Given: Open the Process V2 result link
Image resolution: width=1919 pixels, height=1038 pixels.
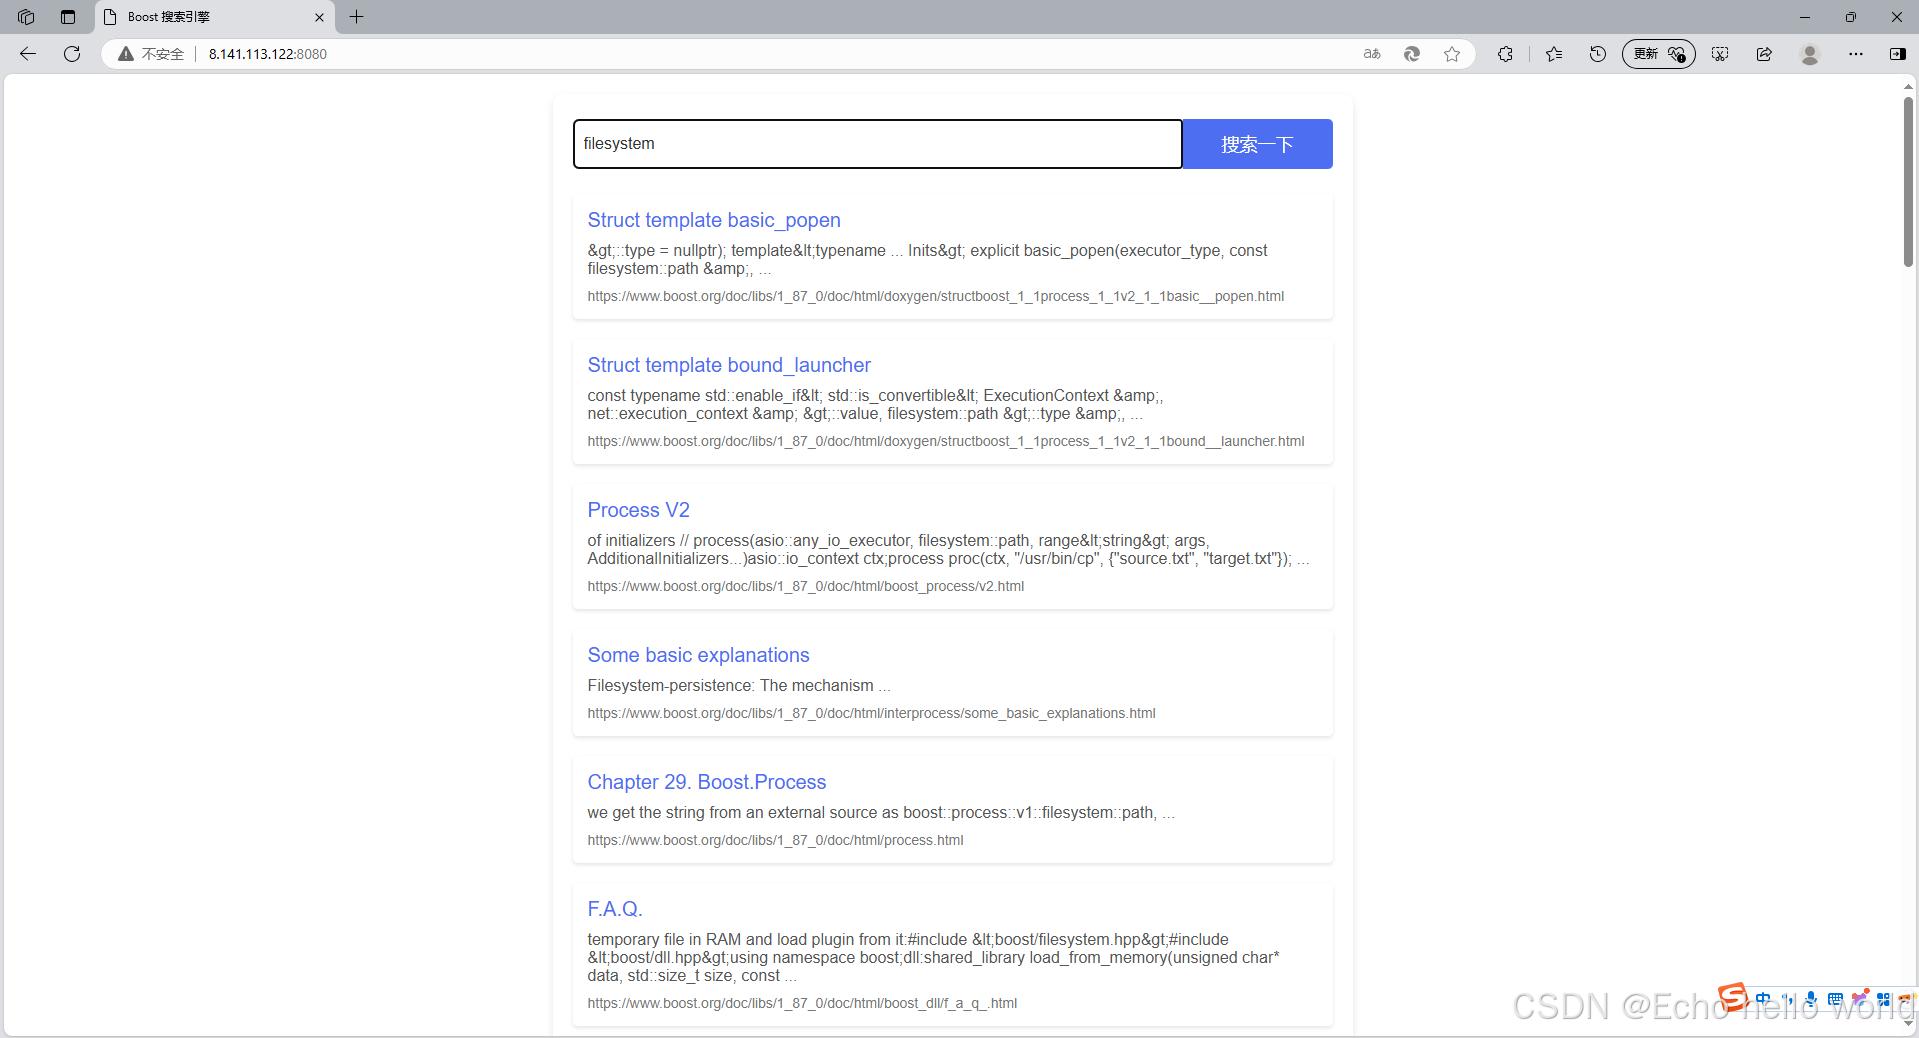Looking at the screenshot, I should click(639, 510).
